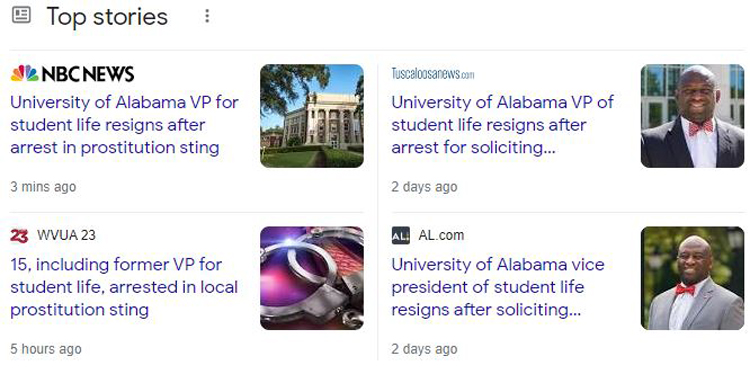The height and width of the screenshot is (374, 750).
Task: Click the handcuffs thumbnail image
Action: [x=312, y=278]
